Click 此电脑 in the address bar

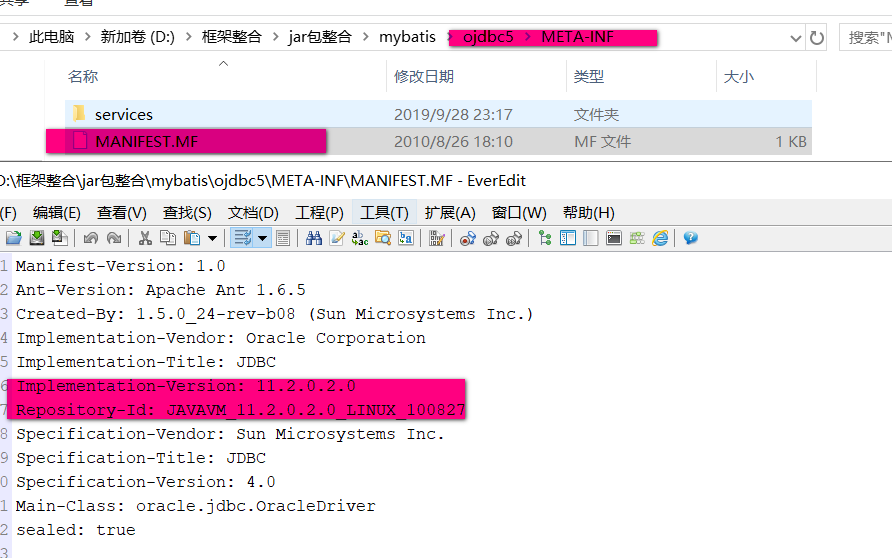[52, 37]
